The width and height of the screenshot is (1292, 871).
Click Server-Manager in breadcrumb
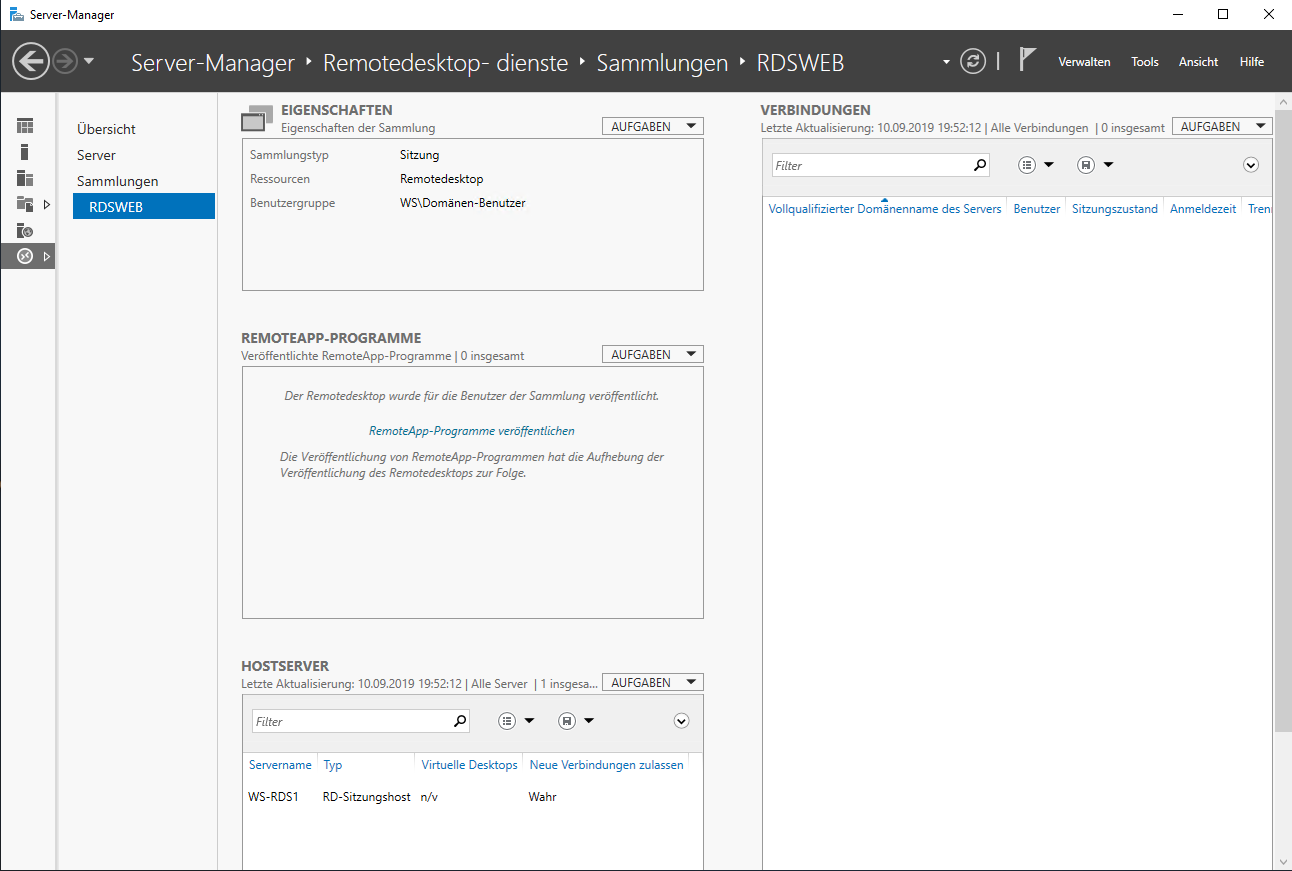click(x=213, y=63)
